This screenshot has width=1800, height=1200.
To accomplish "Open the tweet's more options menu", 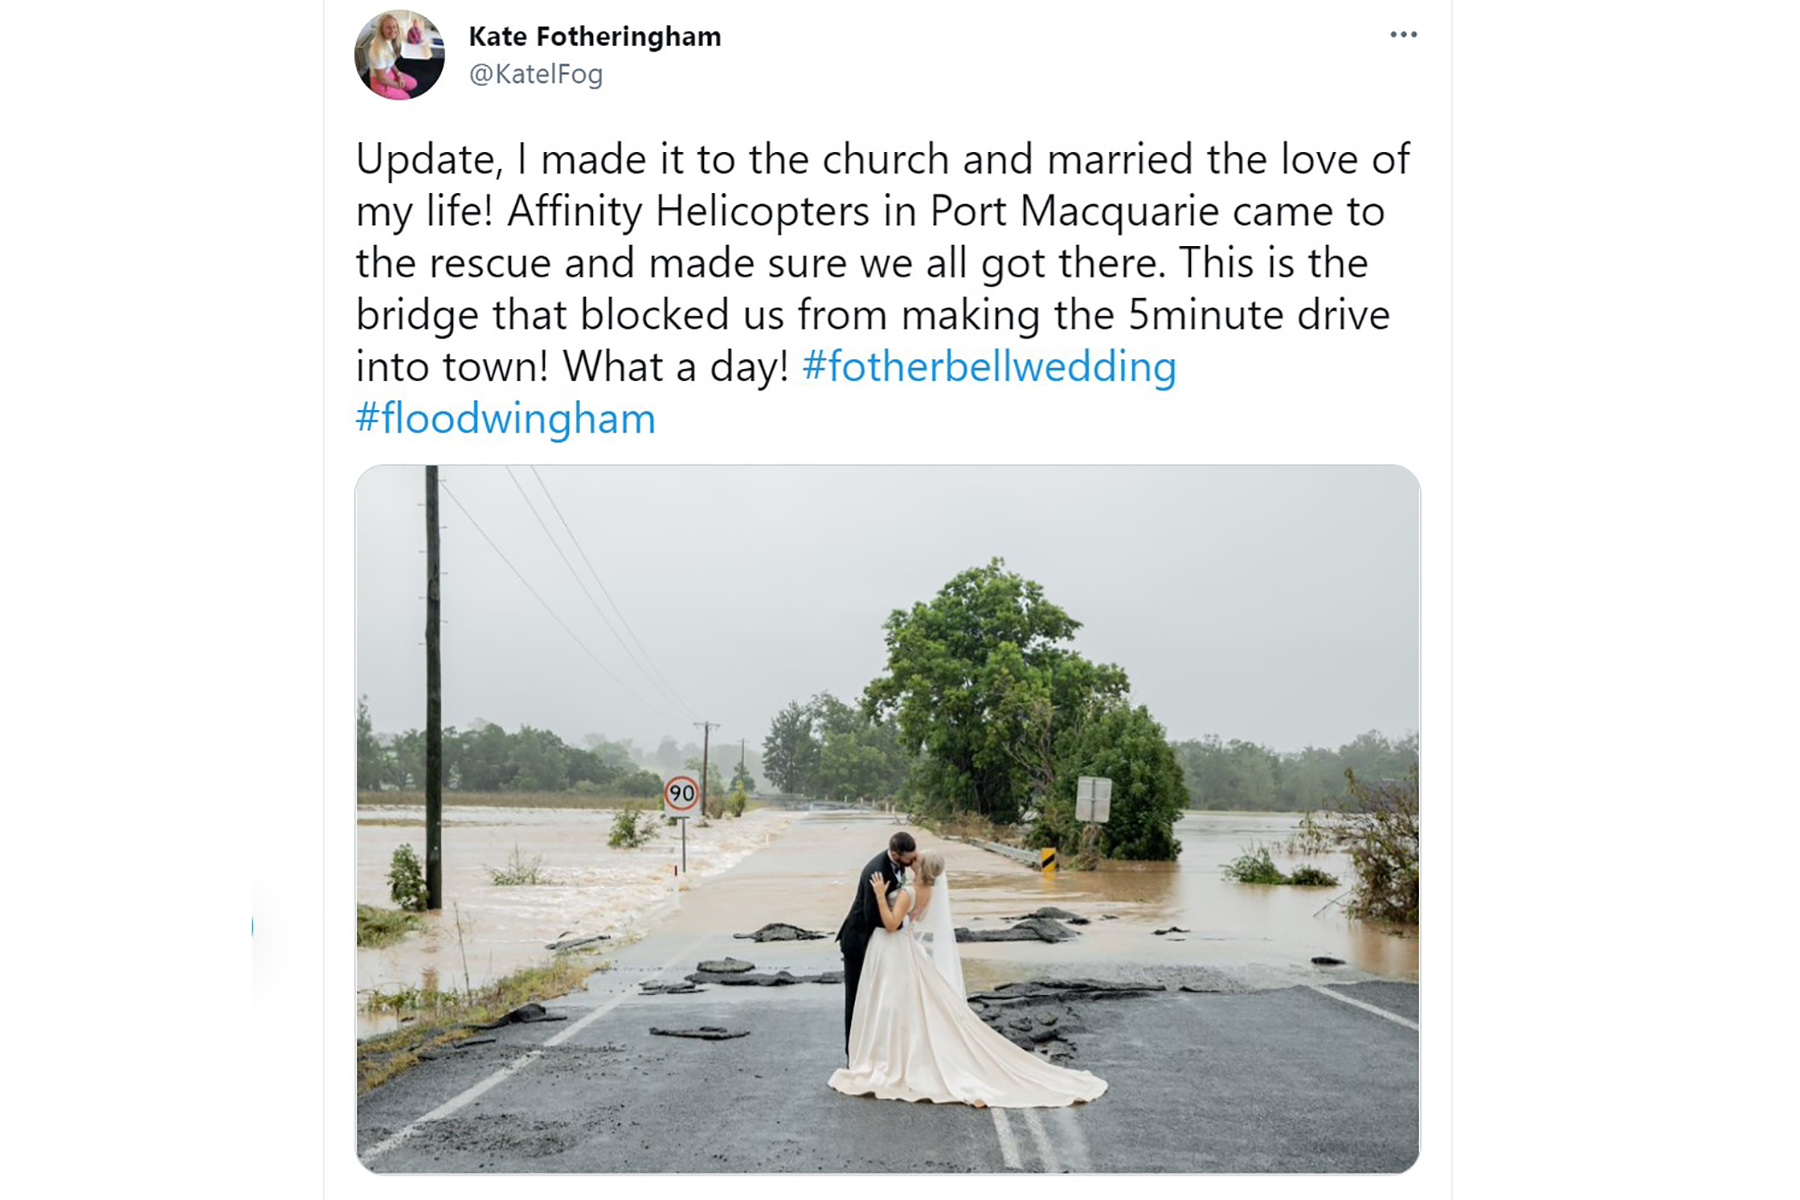I will (x=1403, y=35).
